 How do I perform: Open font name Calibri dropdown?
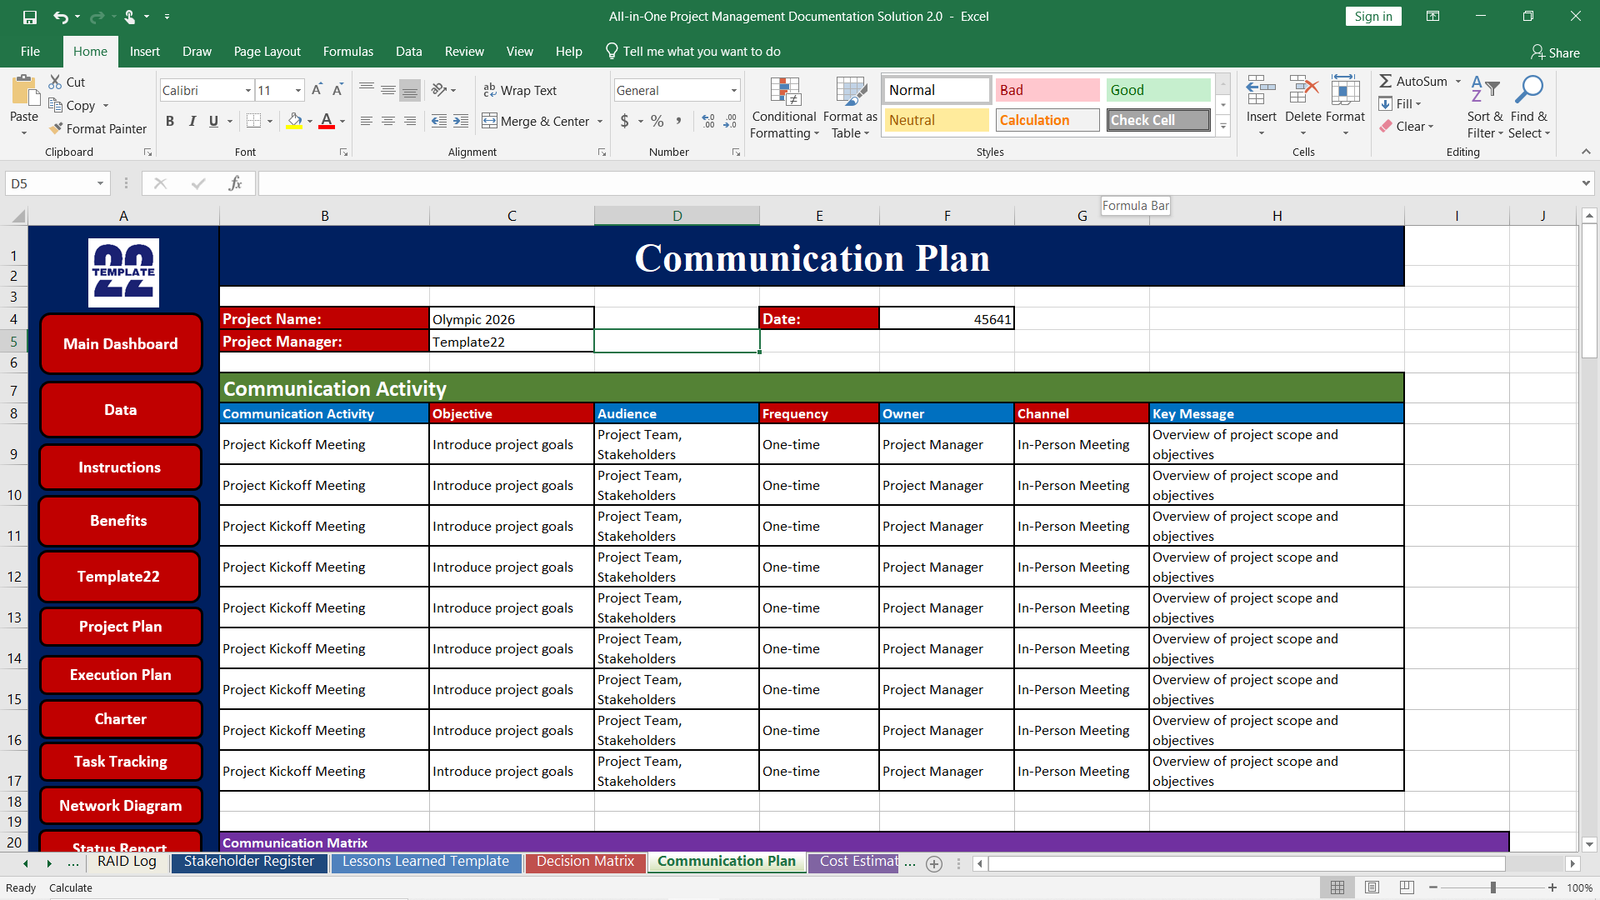(248, 90)
